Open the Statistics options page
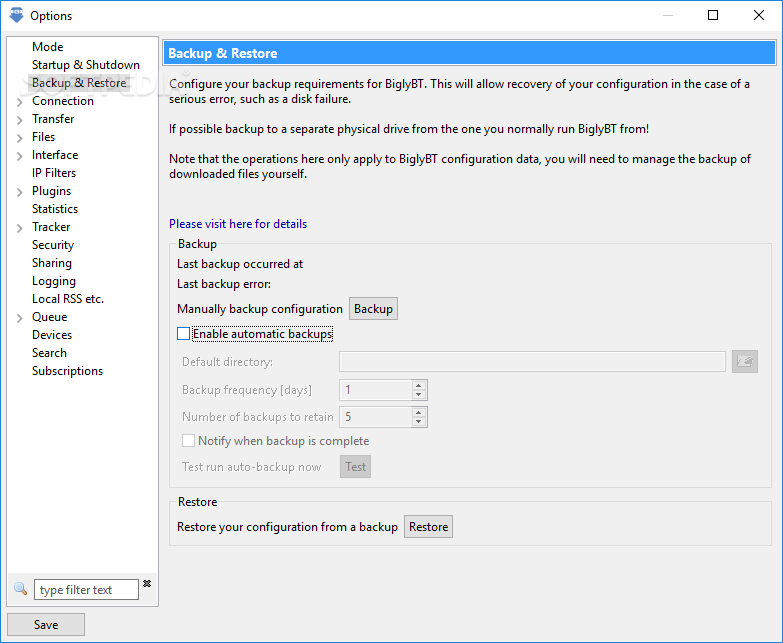This screenshot has width=783, height=643. [x=55, y=209]
